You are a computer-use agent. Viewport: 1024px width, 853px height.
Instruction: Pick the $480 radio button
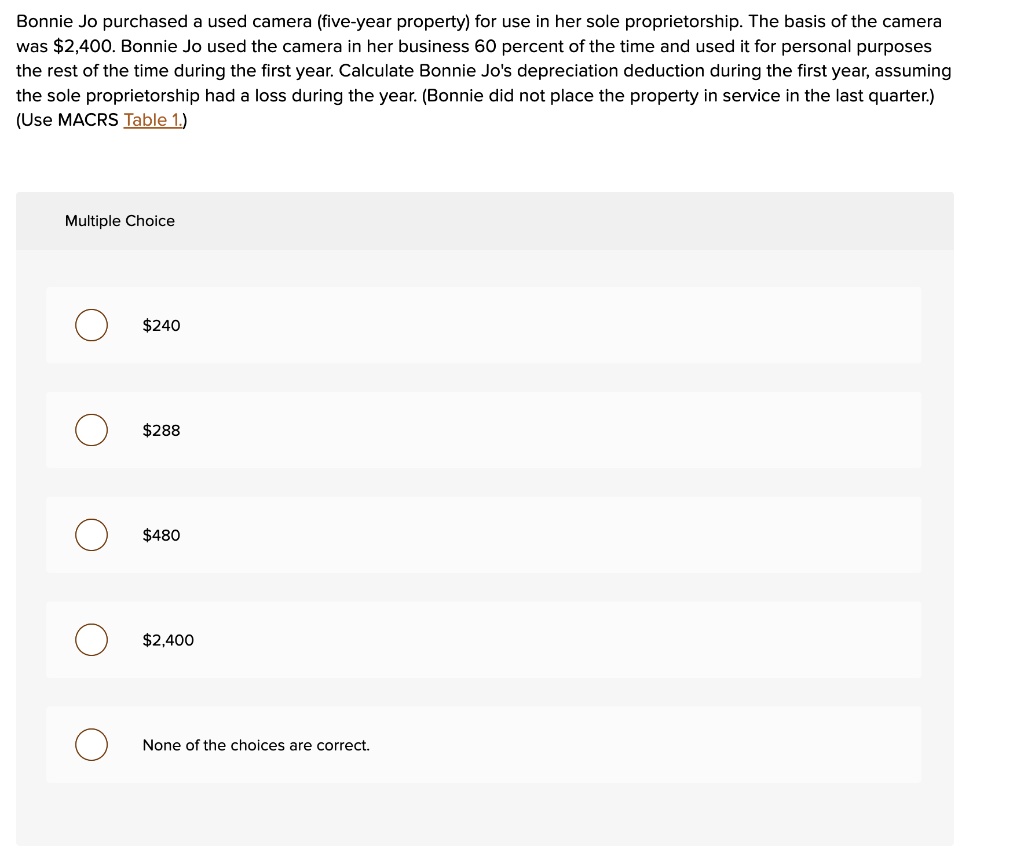pos(92,535)
